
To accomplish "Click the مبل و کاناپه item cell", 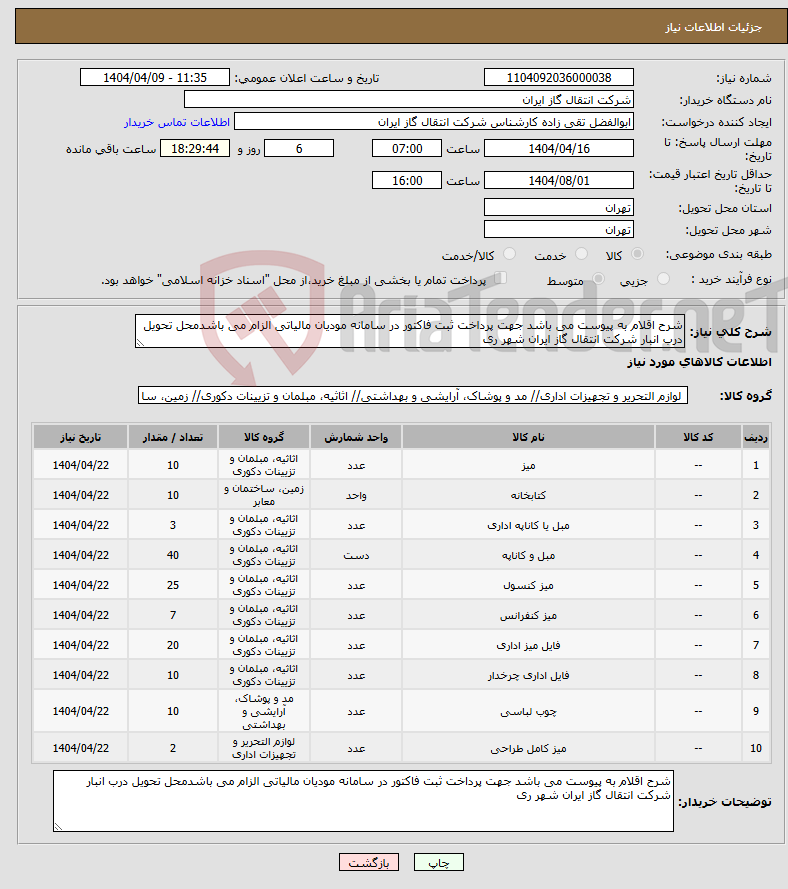I will (528, 555).
